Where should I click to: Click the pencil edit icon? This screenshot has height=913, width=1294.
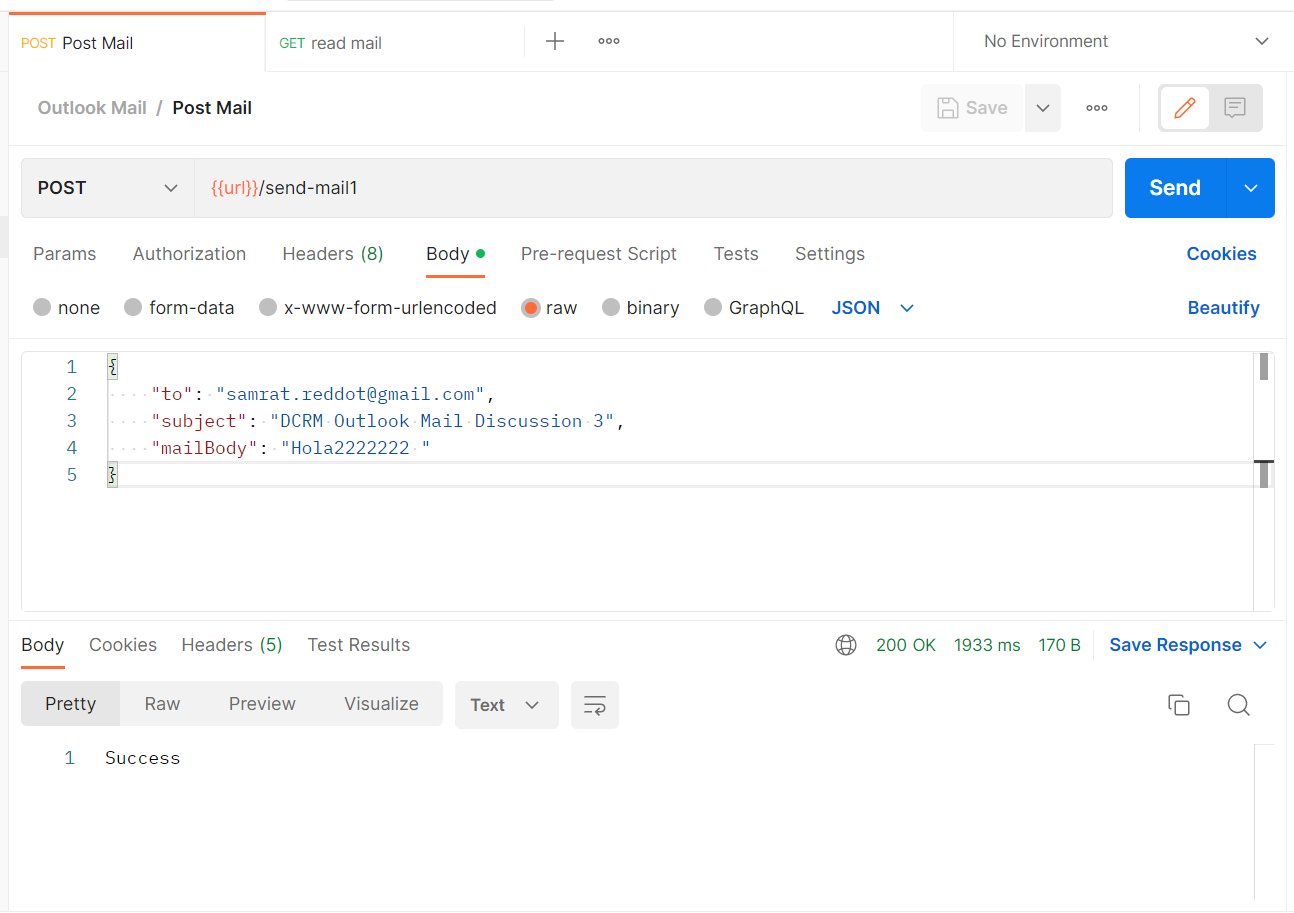pos(1184,107)
